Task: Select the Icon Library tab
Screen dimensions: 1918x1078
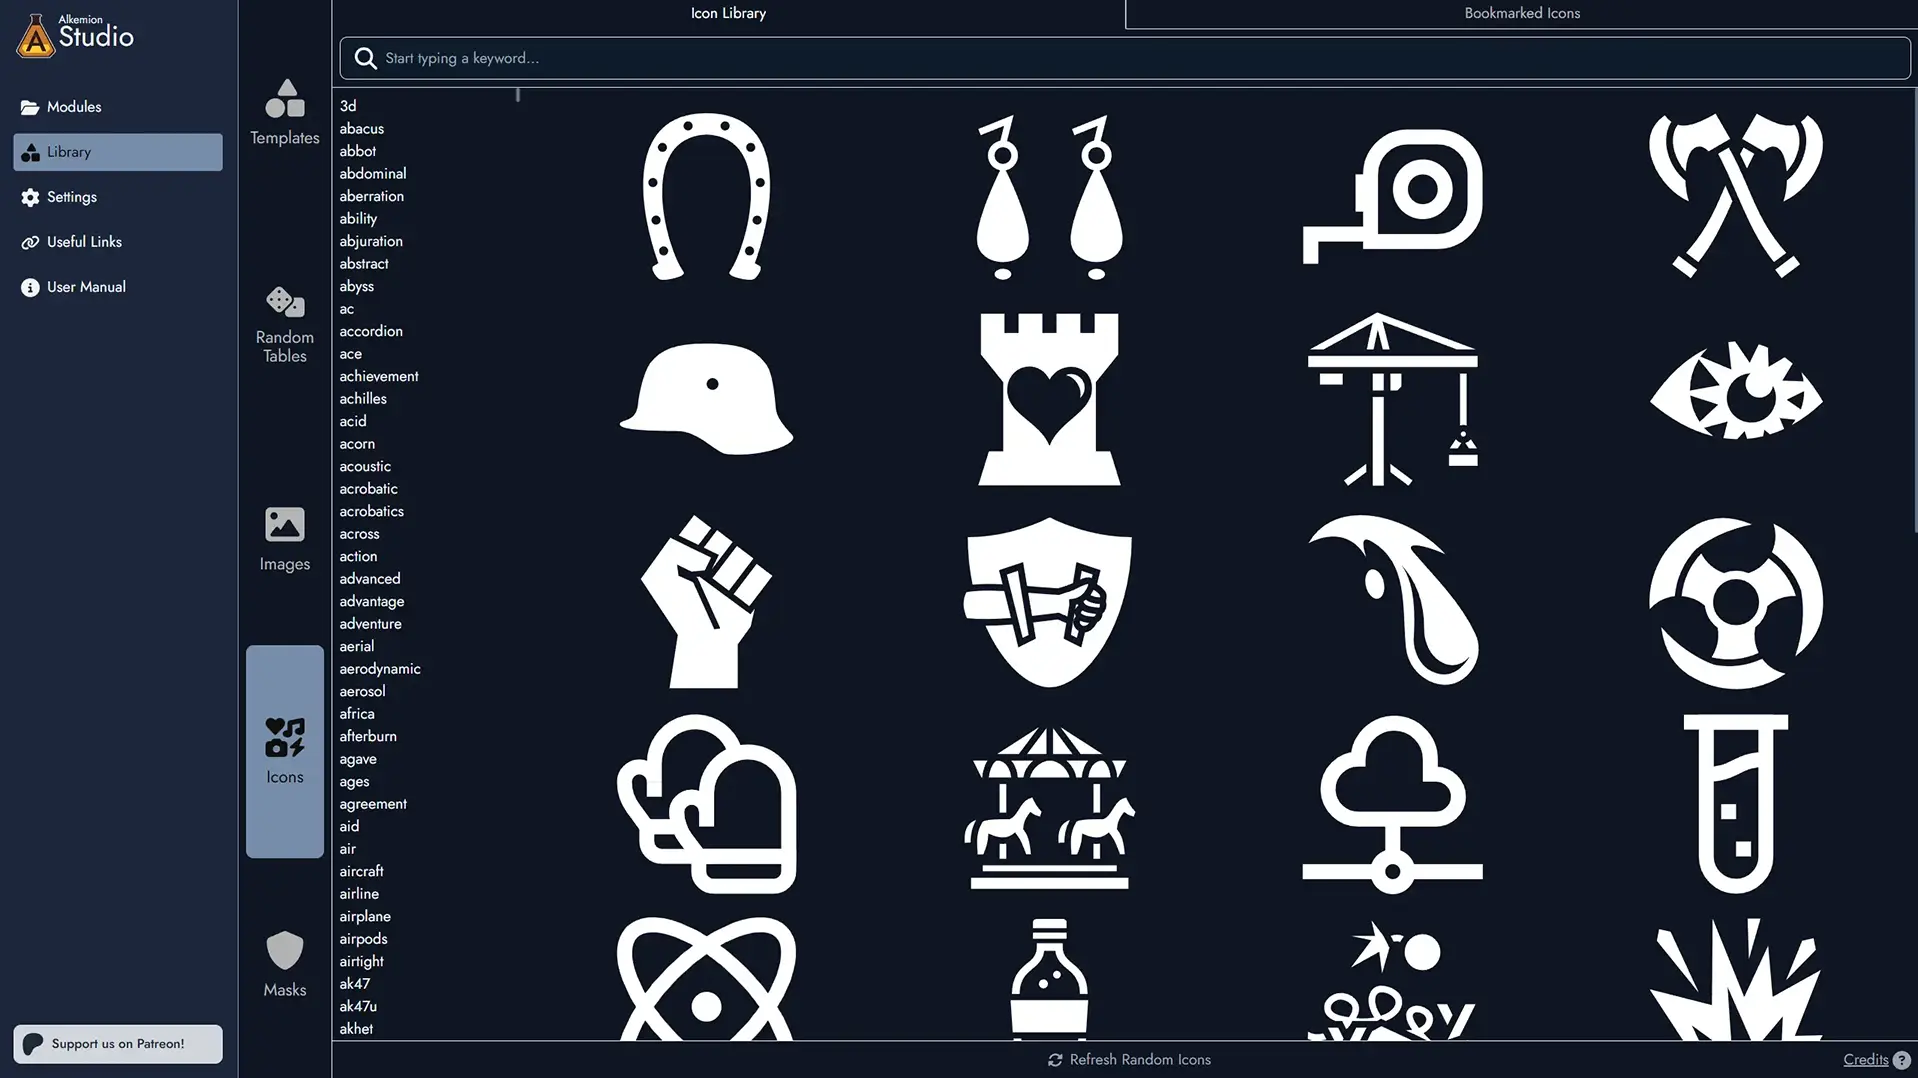Action: pos(727,13)
